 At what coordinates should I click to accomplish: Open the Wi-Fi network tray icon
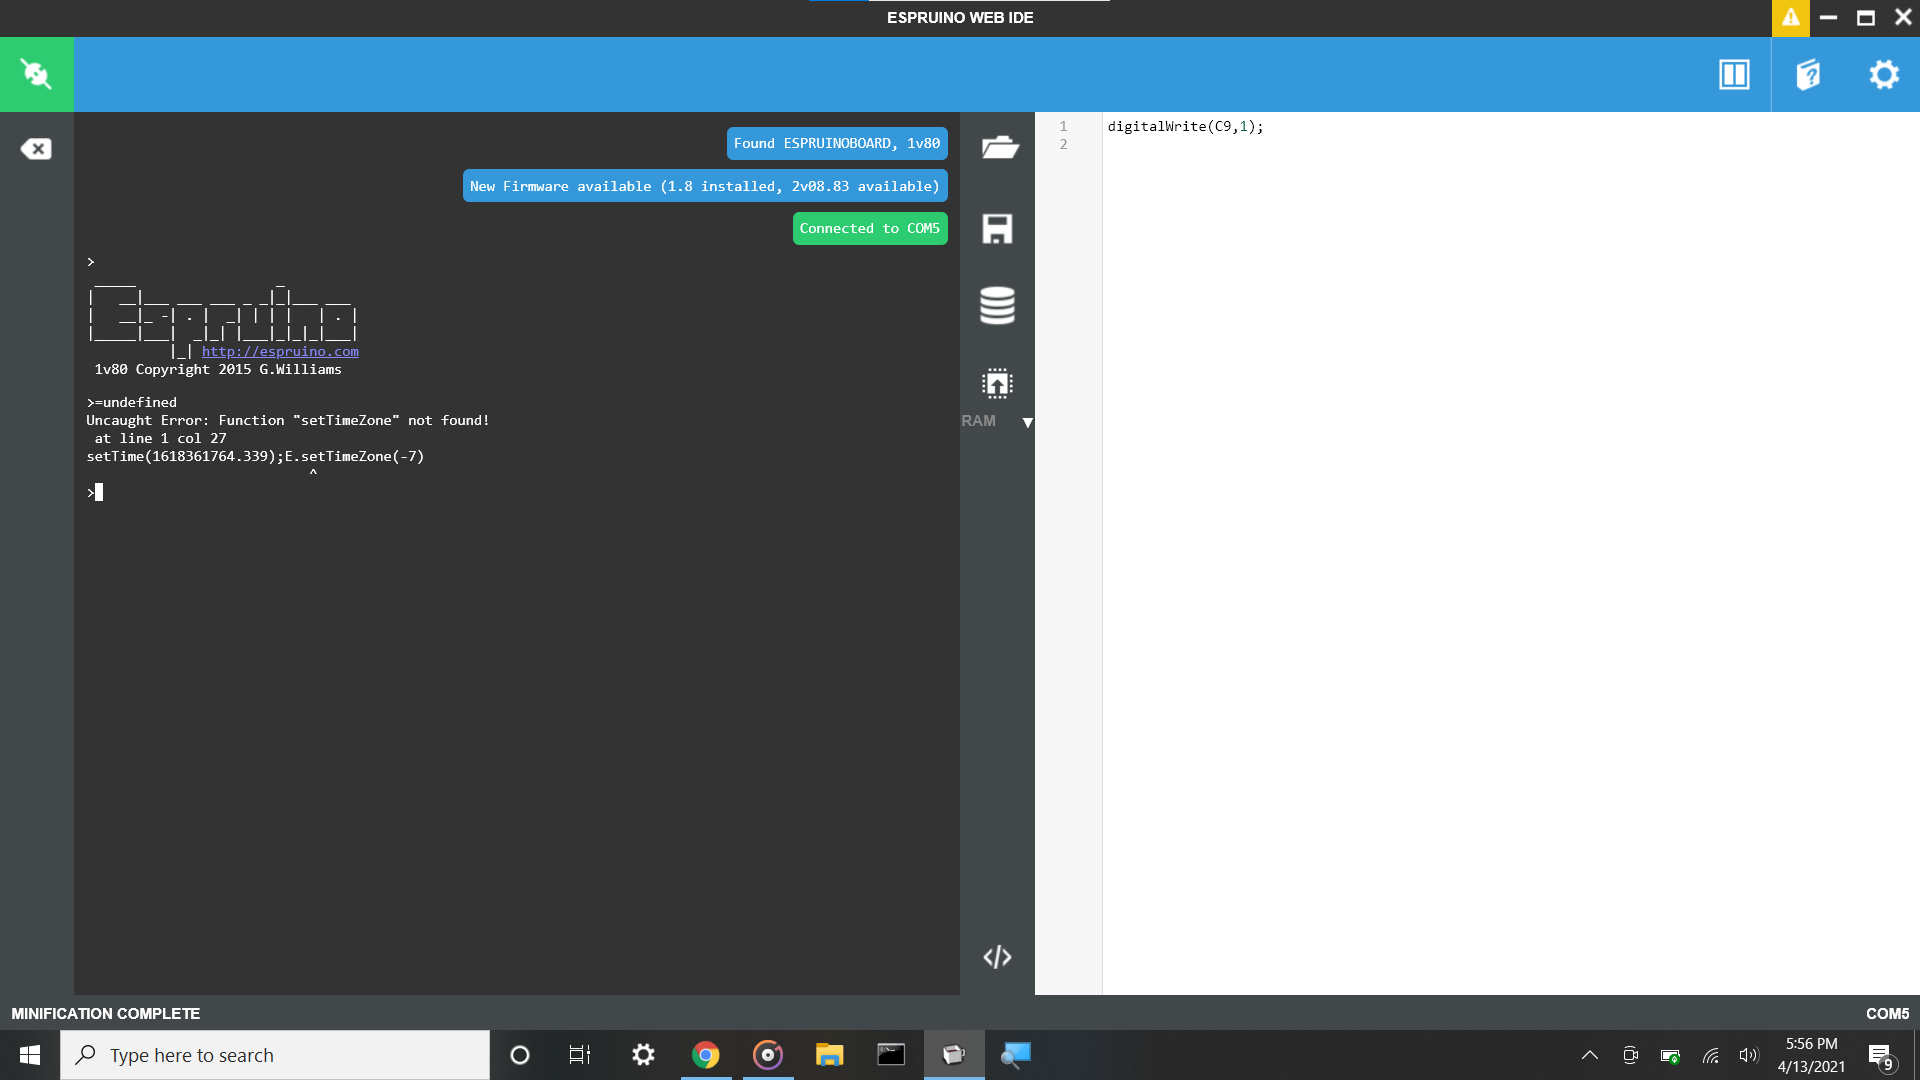1710,1055
